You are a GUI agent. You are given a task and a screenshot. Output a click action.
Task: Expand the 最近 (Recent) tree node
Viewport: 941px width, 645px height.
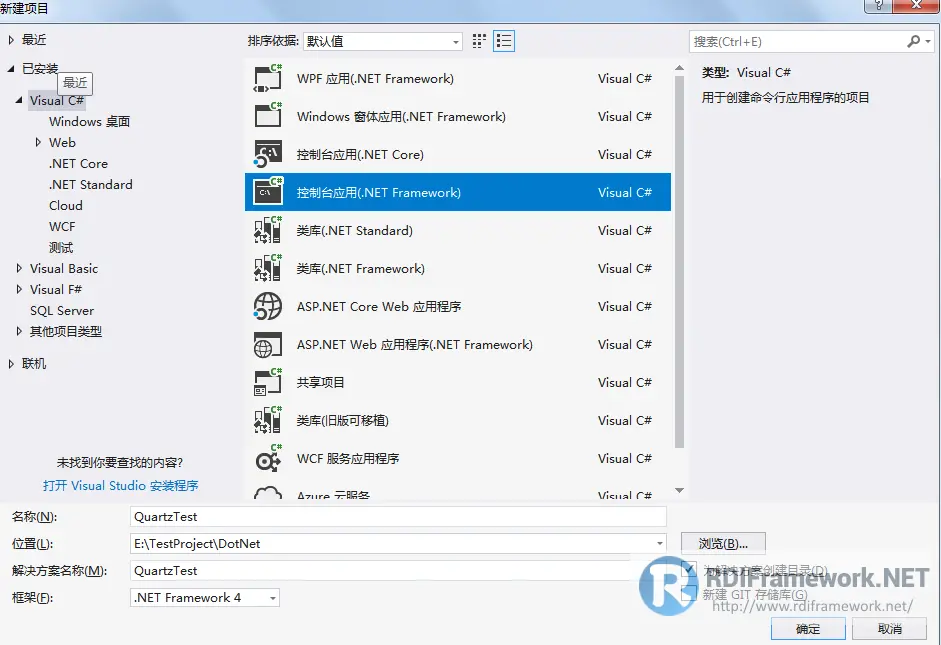[11, 40]
